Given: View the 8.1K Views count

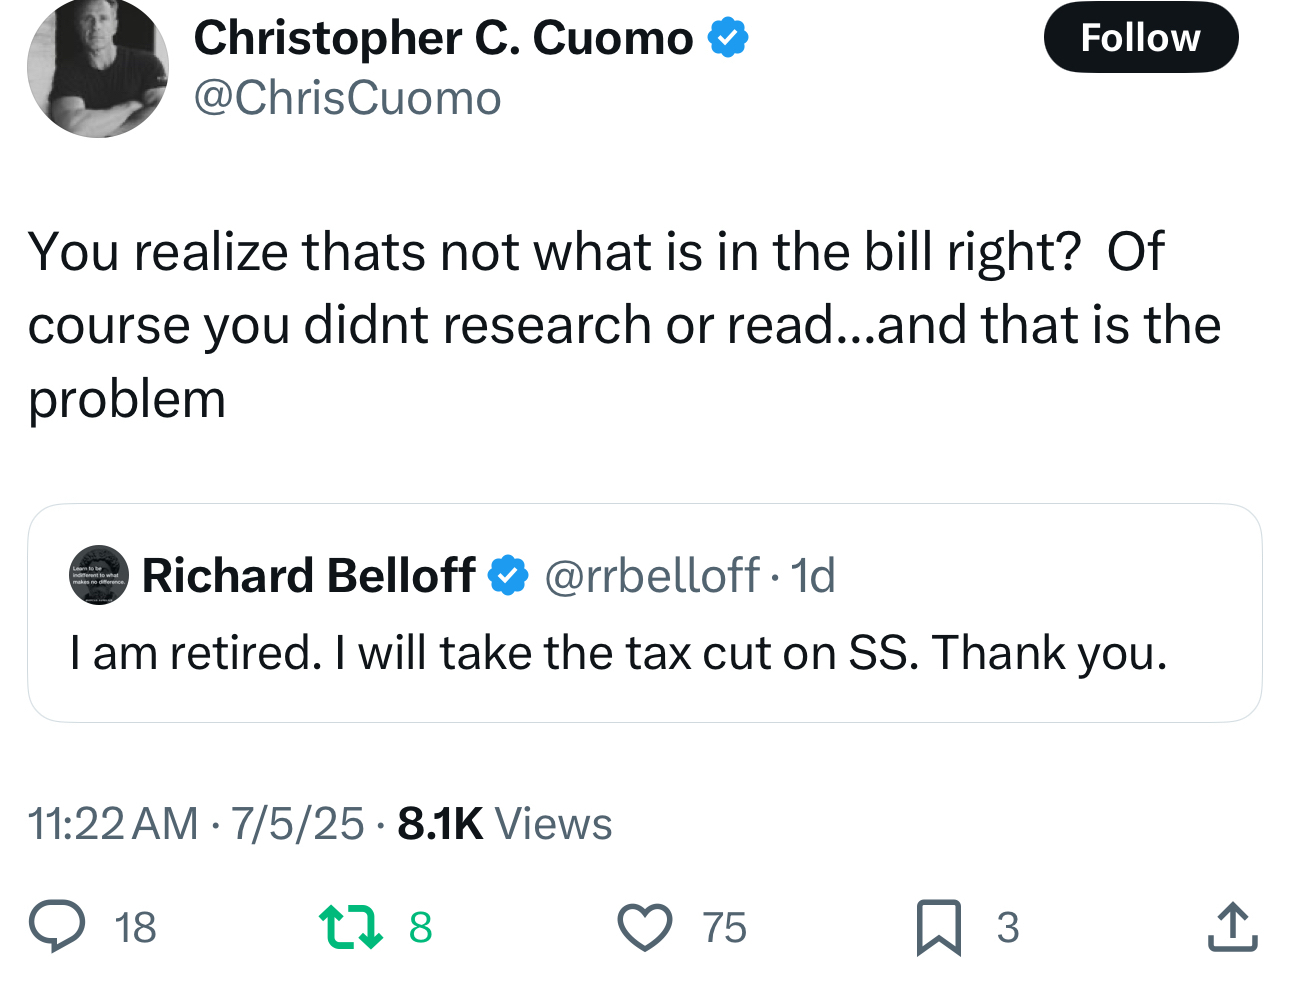Looking at the screenshot, I should (505, 824).
